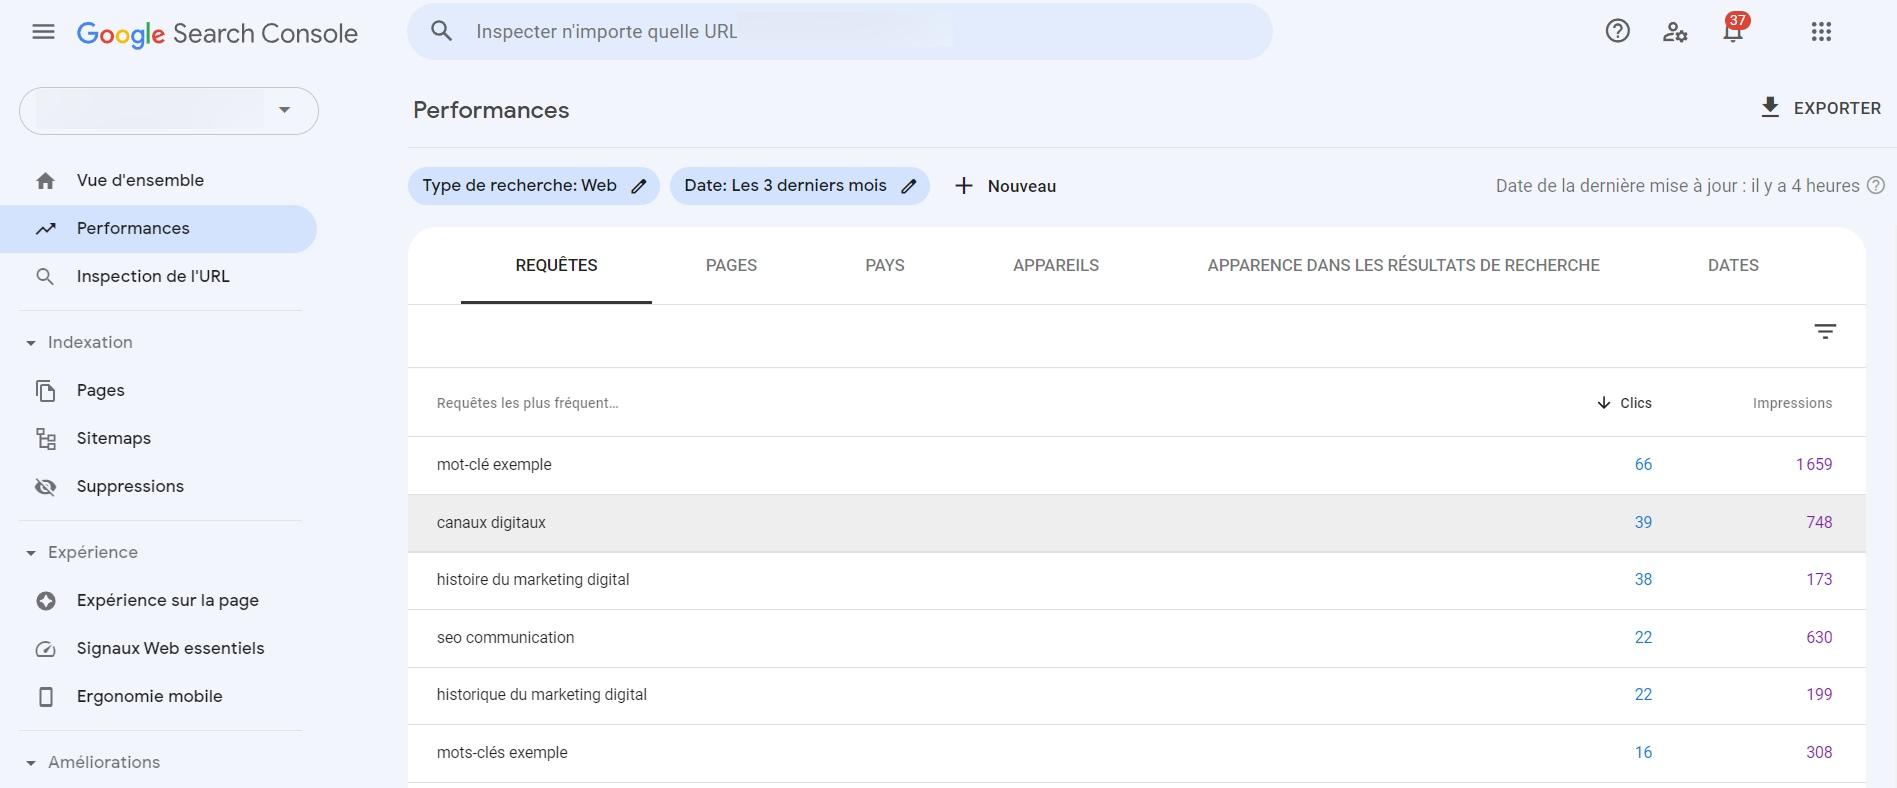This screenshot has height=788, width=1897.
Task: Click the download icon next to Exporter
Action: click(x=1770, y=108)
